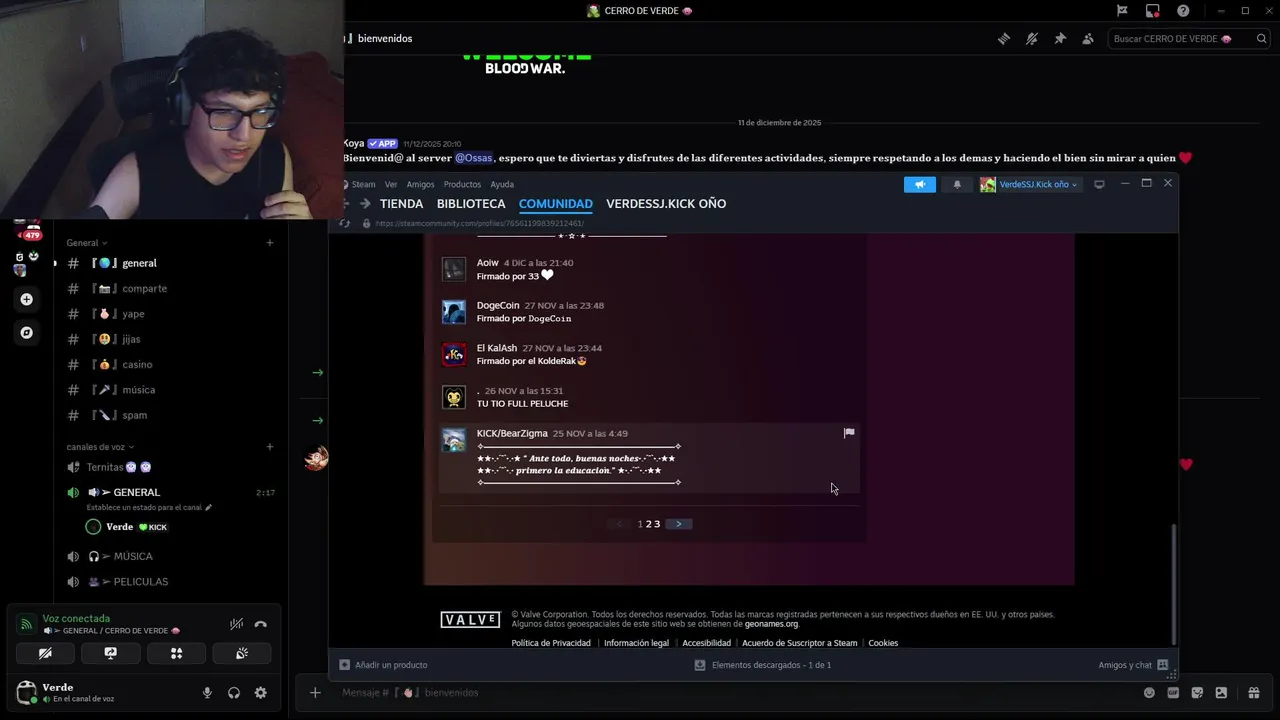Screen dimensions: 1280x720
Task: Open Discord threads icon in channel header
Action: (x=1004, y=39)
